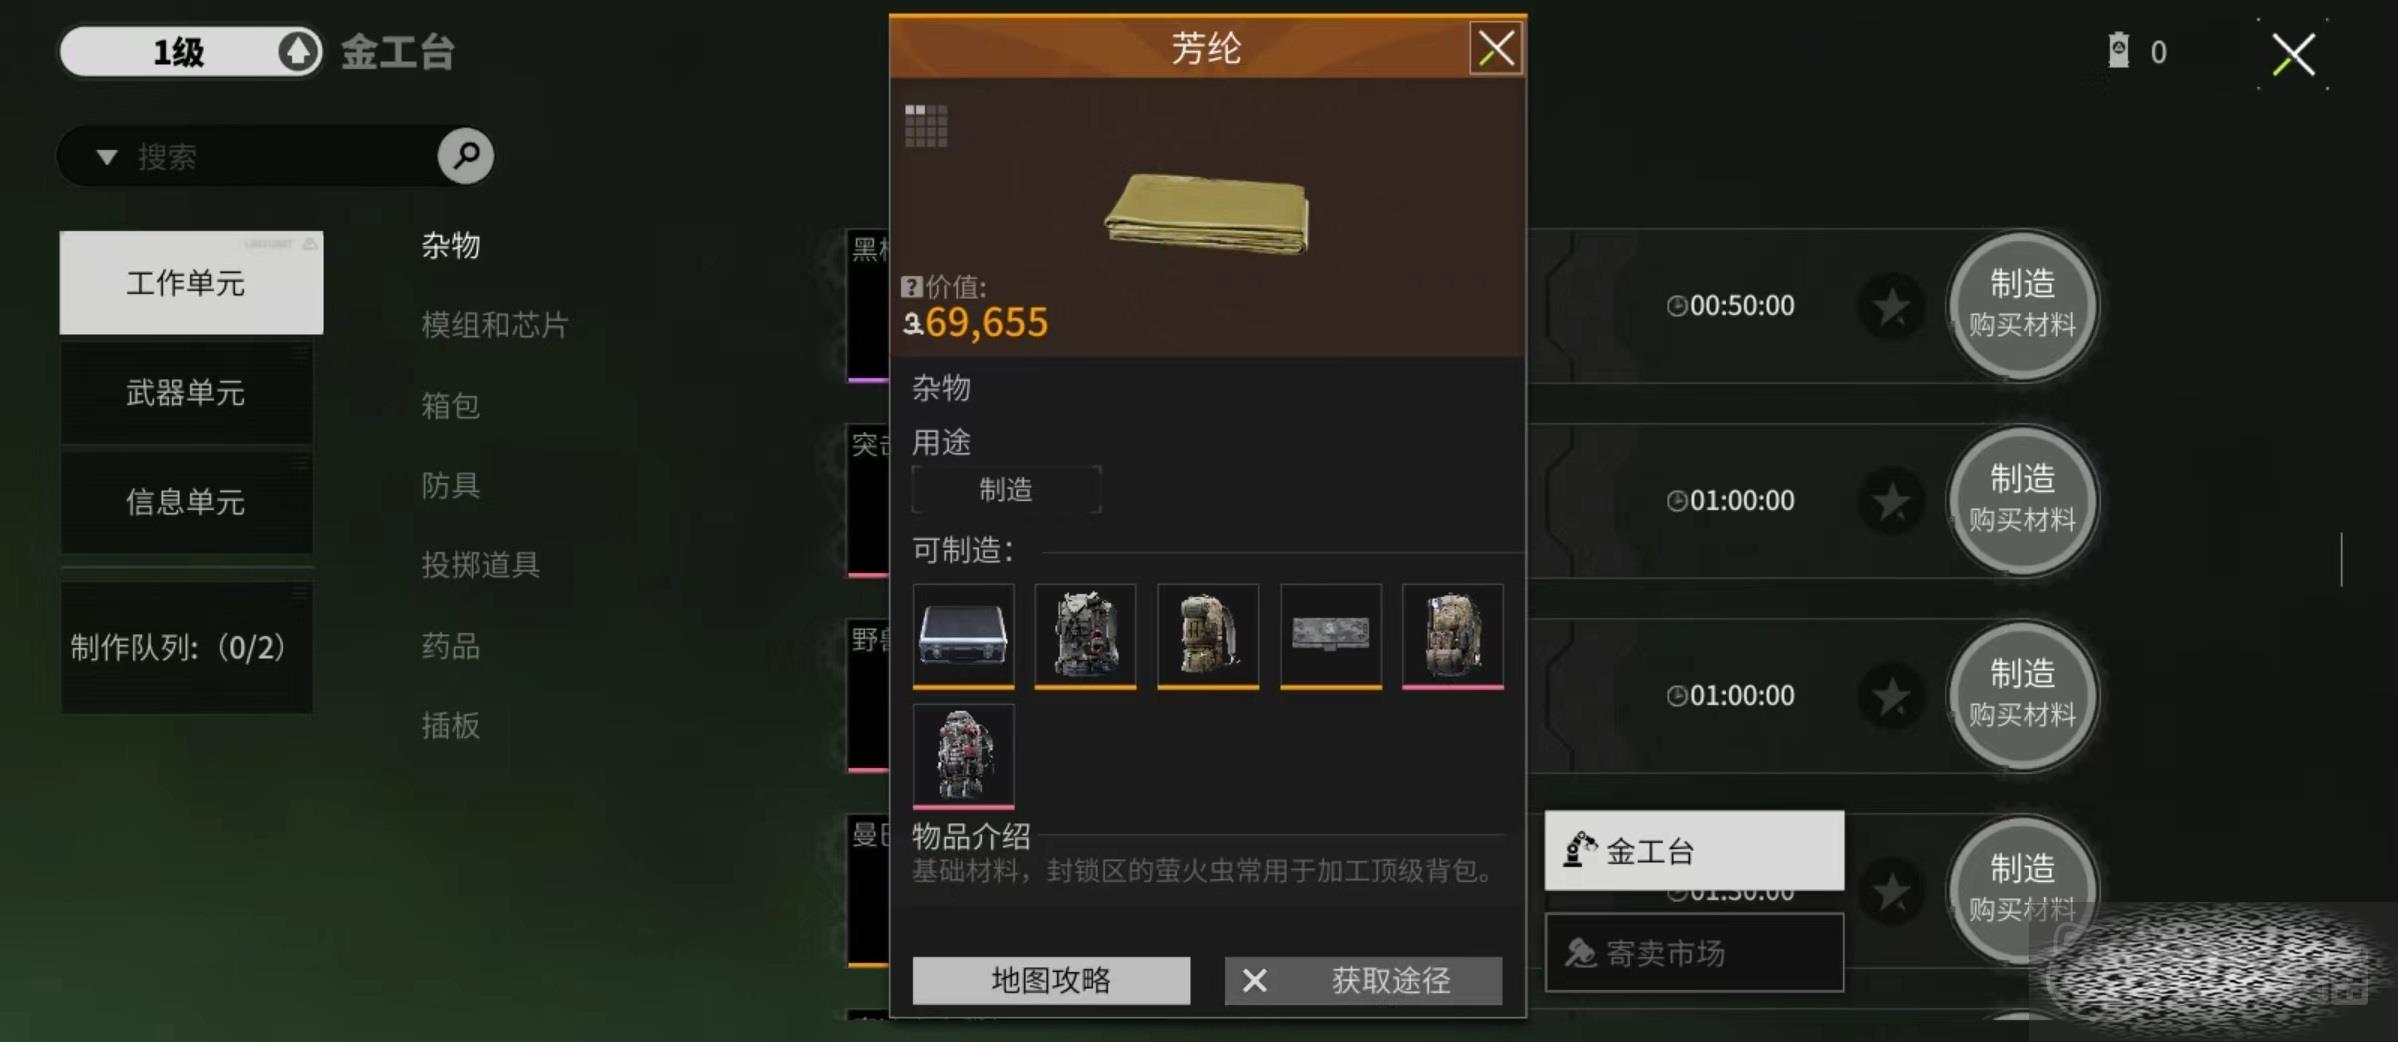Open the grid size icon in item popup
2398x1042 pixels.
point(926,126)
